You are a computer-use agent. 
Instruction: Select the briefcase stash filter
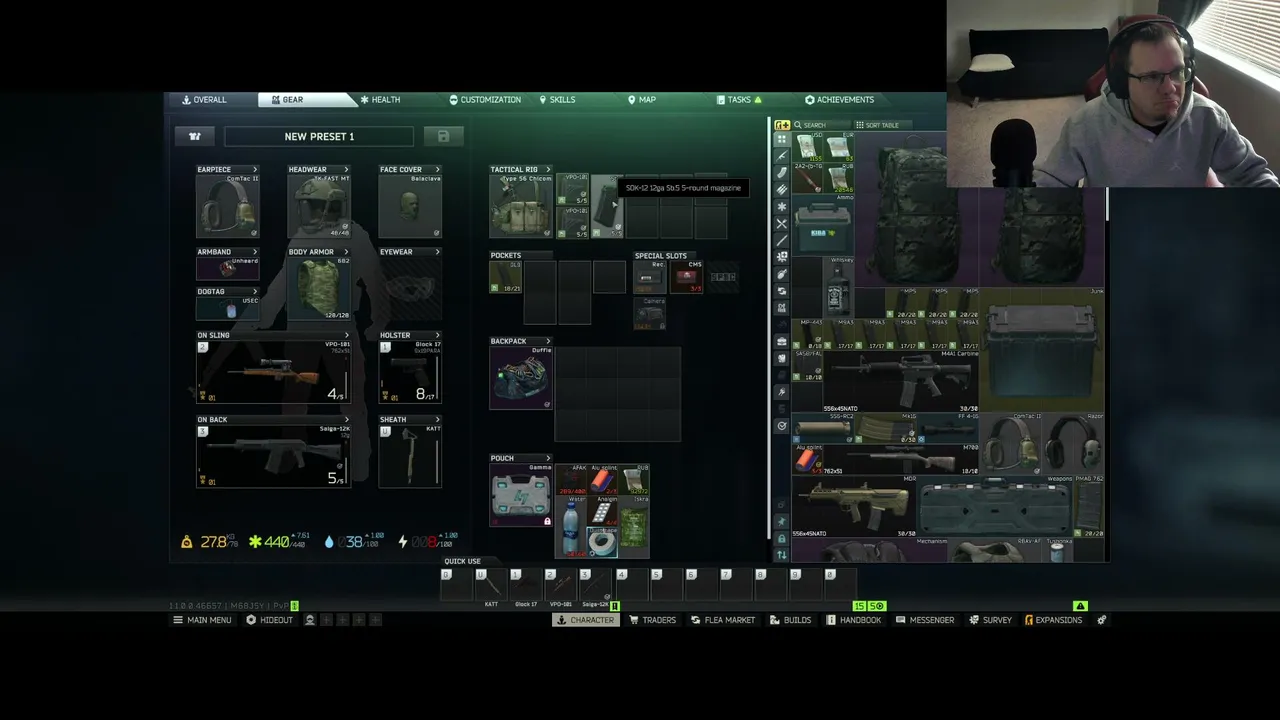tap(782, 341)
